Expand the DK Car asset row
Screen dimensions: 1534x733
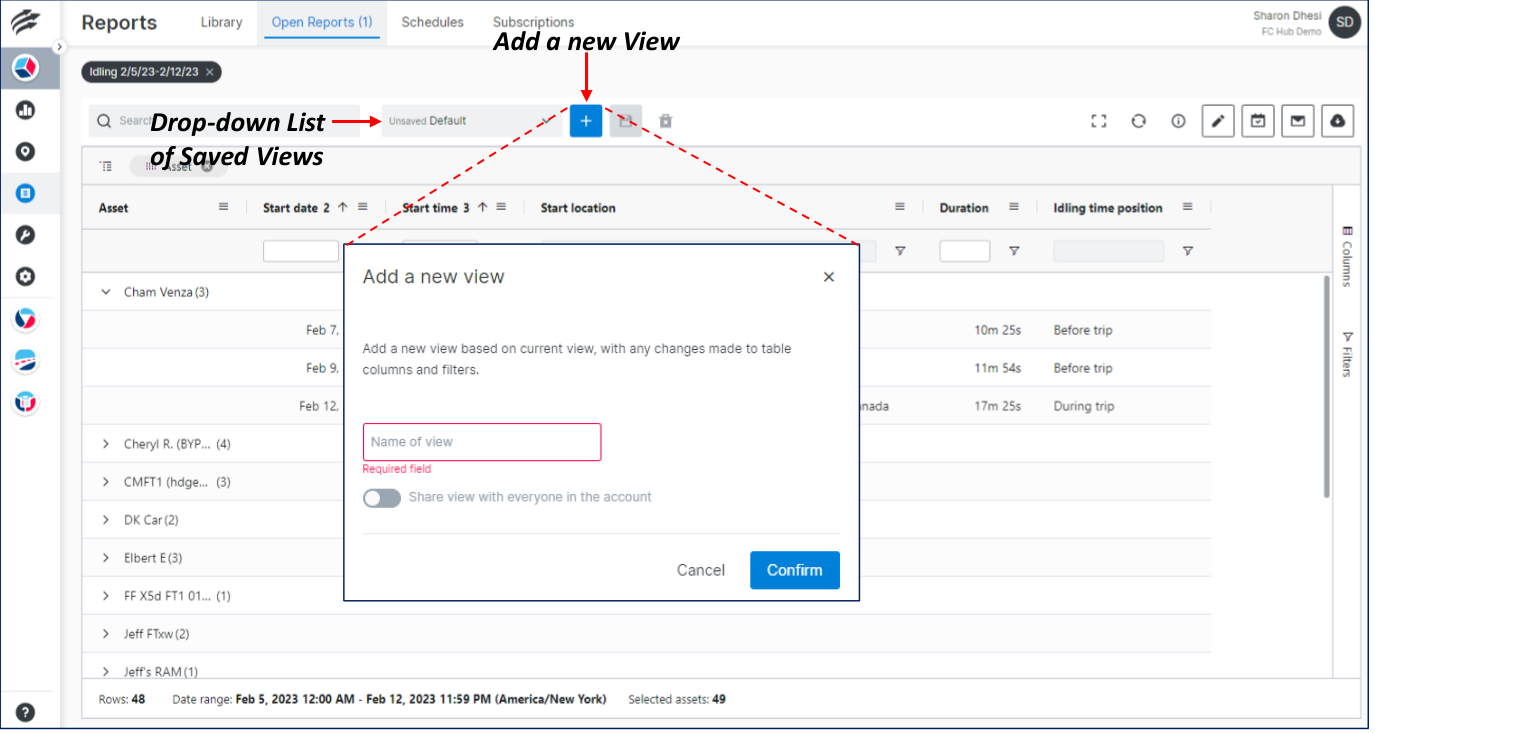pyautogui.click(x=106, y=520)
